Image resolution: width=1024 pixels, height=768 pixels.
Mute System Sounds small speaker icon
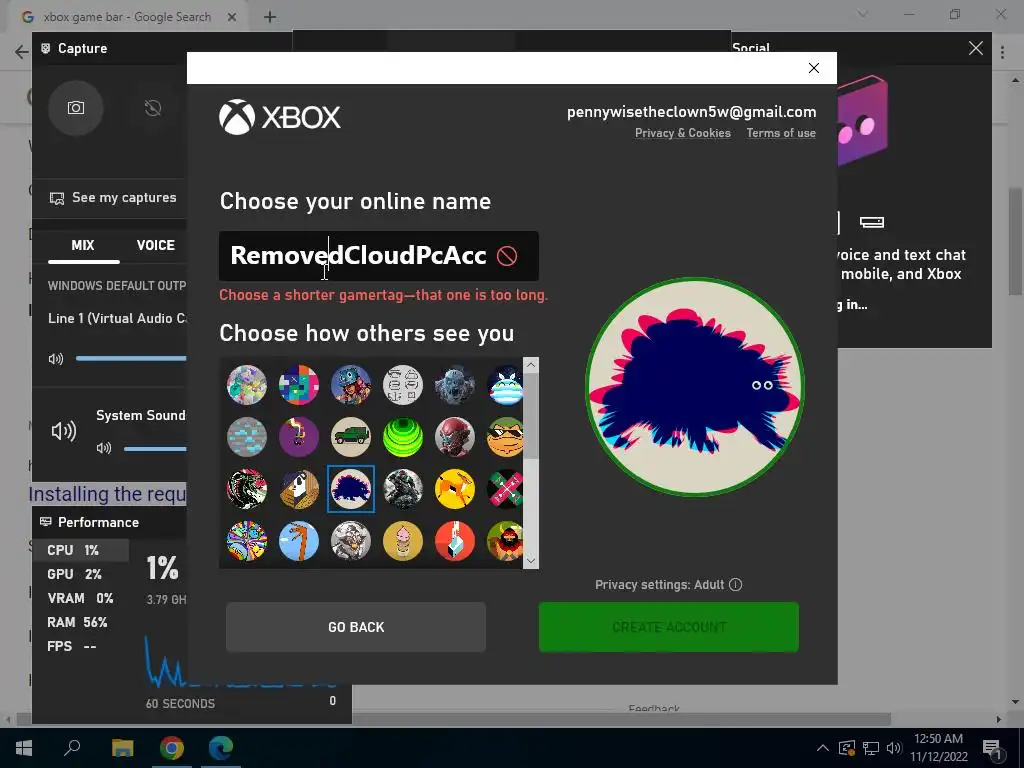click(104, 448)
